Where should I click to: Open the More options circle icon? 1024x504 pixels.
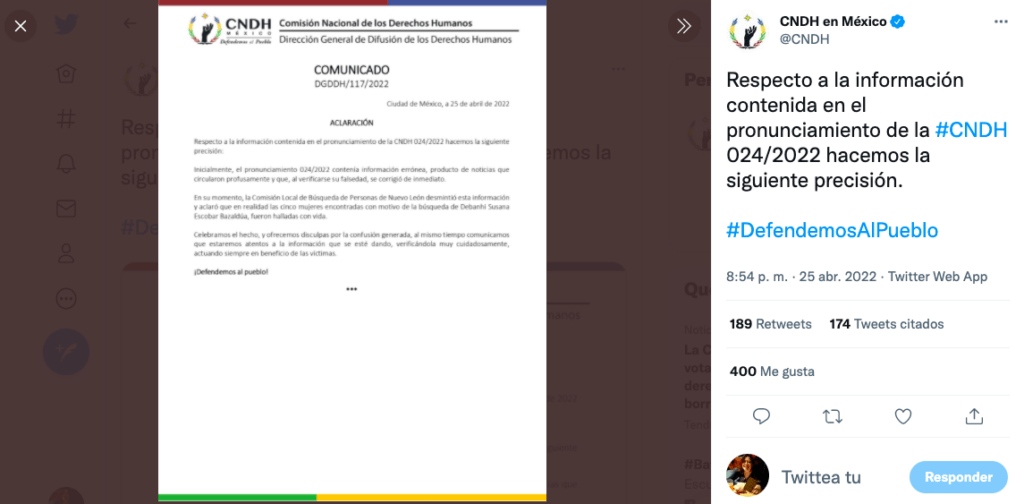tap(66, 298)
